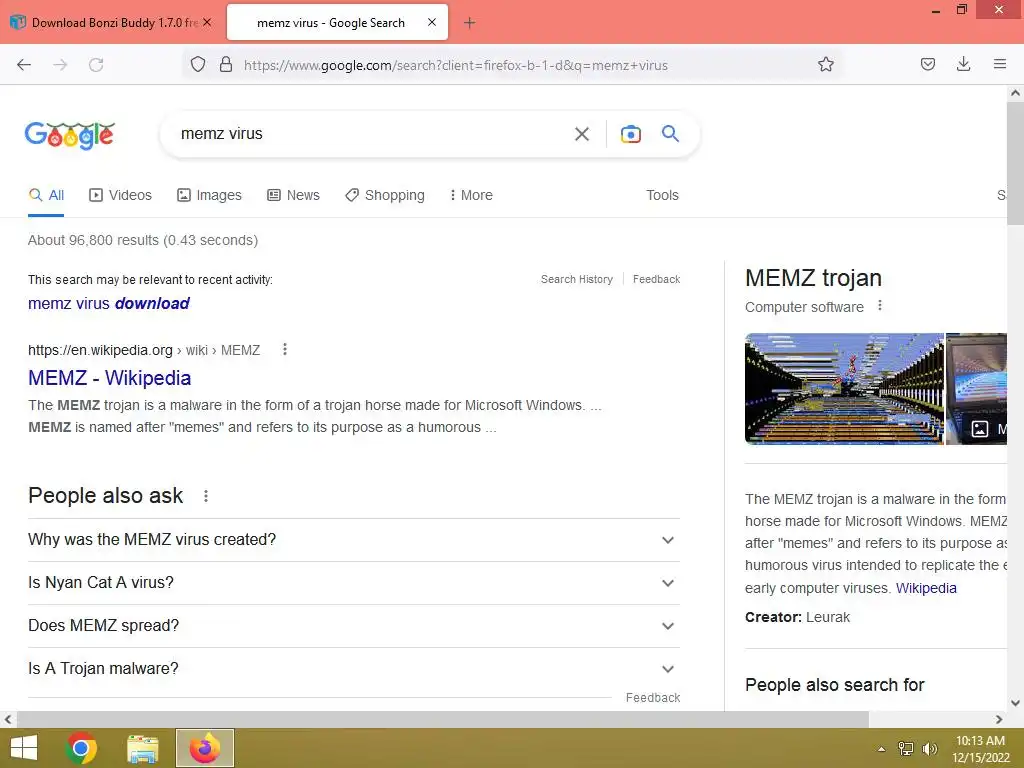Open Search History link
The height and width of the screenshot is (768, 1024).
577,280
